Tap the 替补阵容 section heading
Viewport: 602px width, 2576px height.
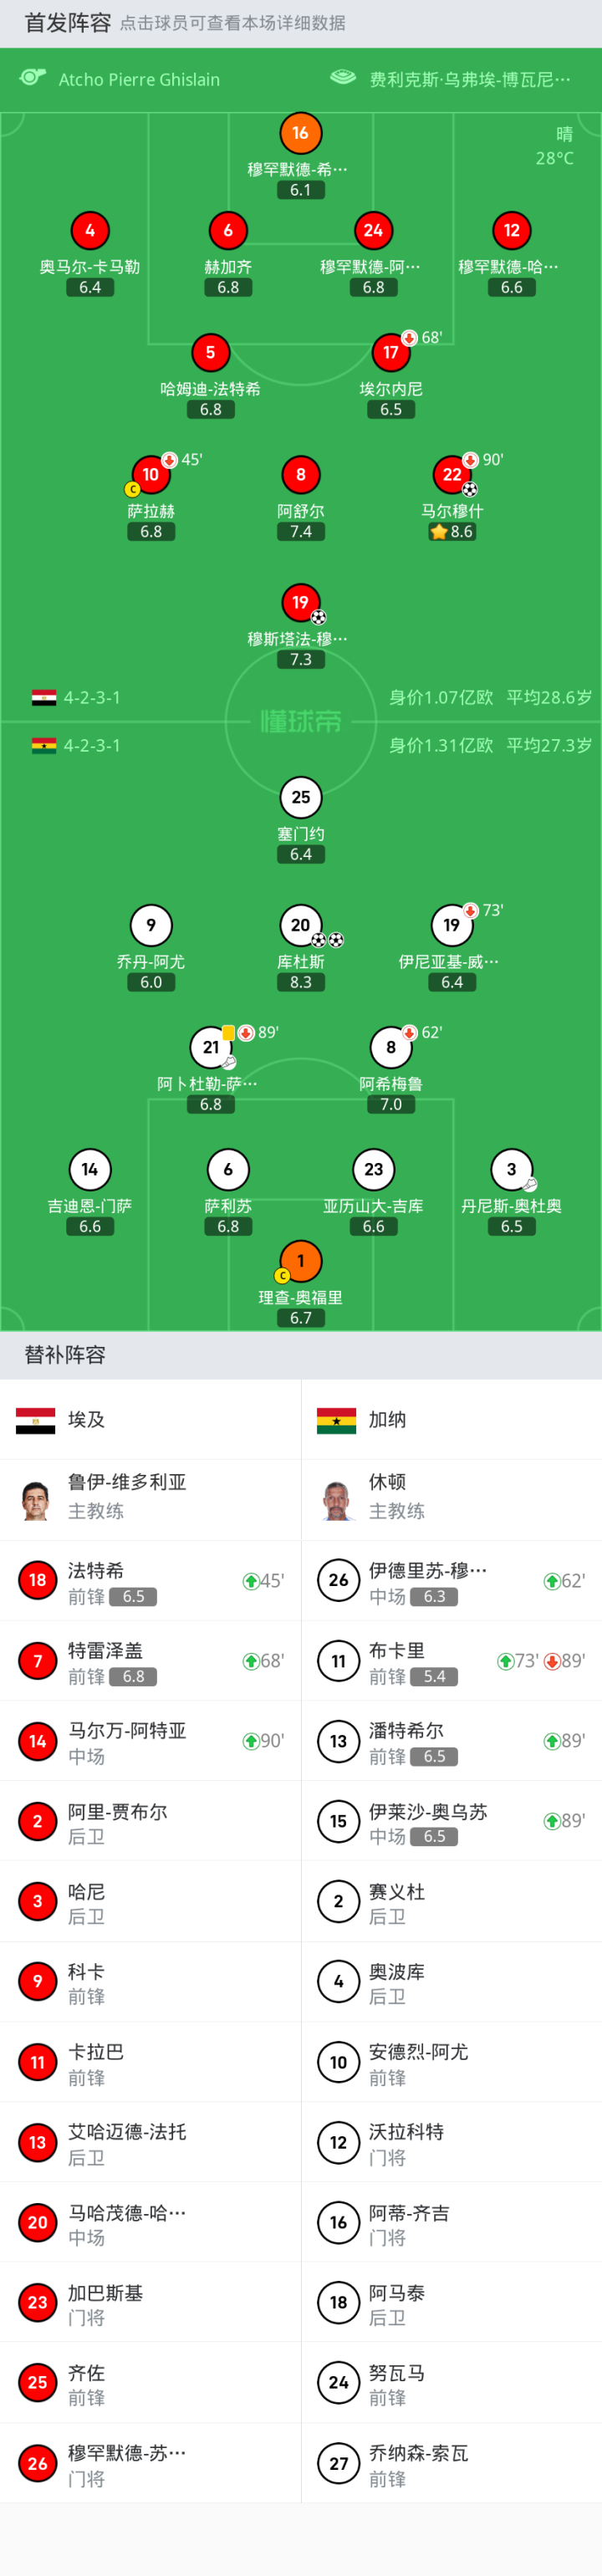pyautogui.click(x=65, y=1355)
